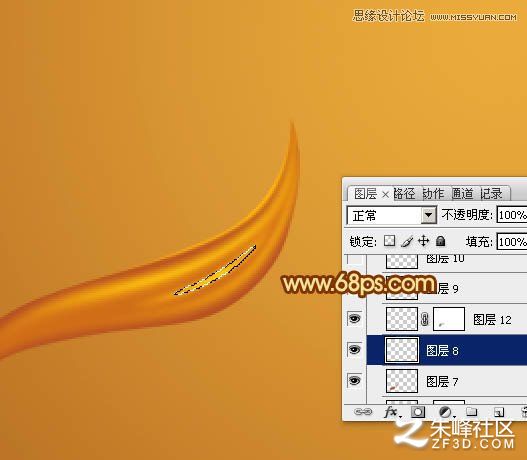The height and width of the screenshot is (460, 527).
Task: Add a layer mask with mask icon
Action: [418, 412]
